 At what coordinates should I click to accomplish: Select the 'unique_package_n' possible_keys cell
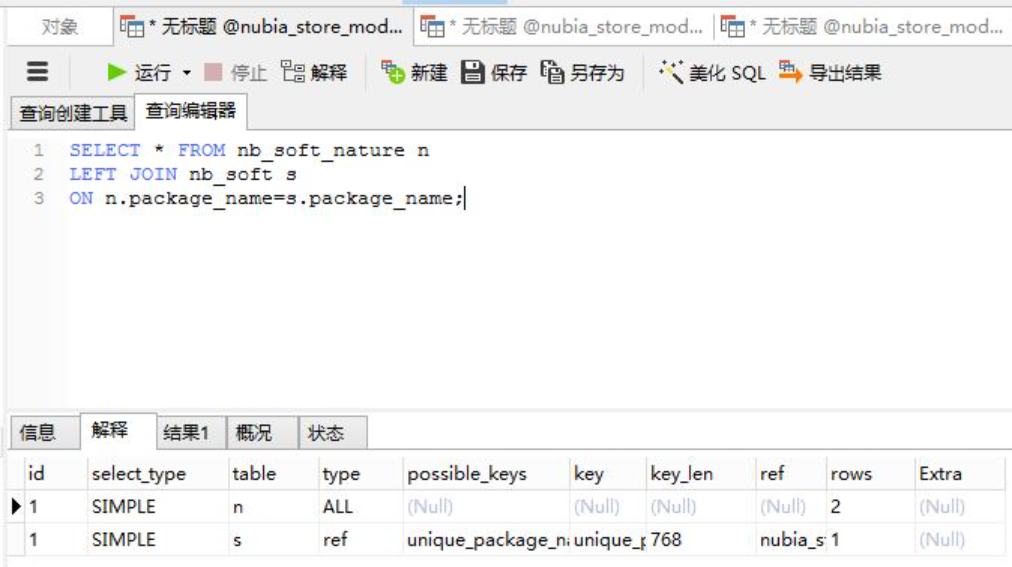pos(486,540)
